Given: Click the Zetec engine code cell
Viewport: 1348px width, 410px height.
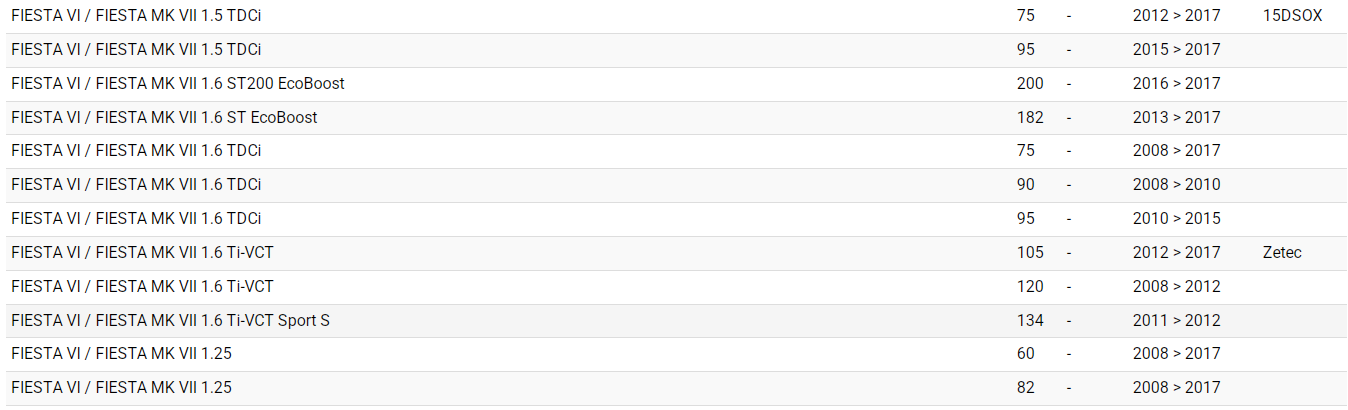Looking at the screenshot, I should coord(1282,253).
